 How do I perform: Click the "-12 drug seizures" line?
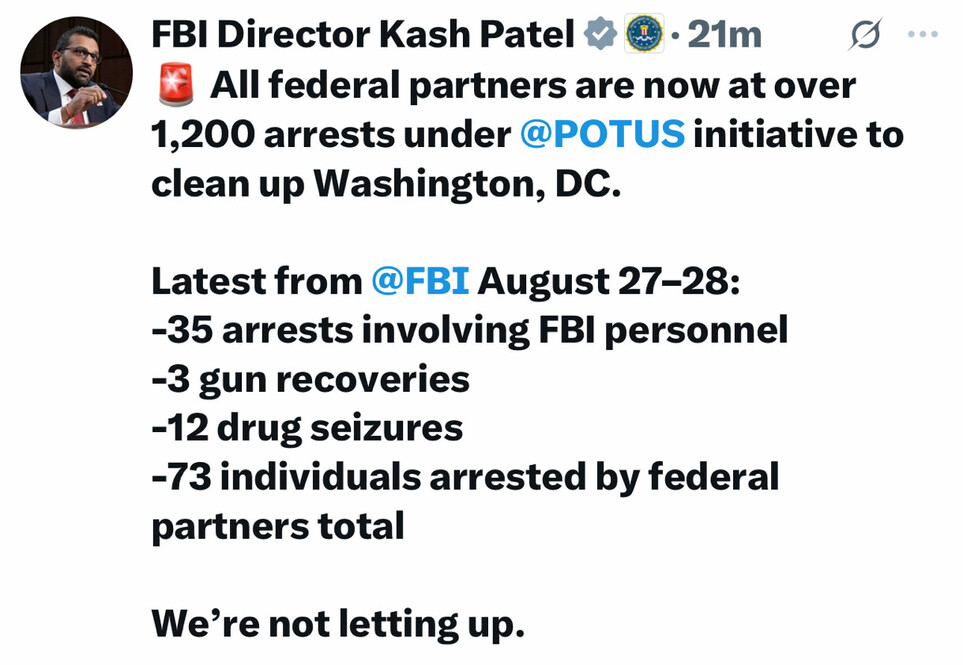tap(307, 428)
